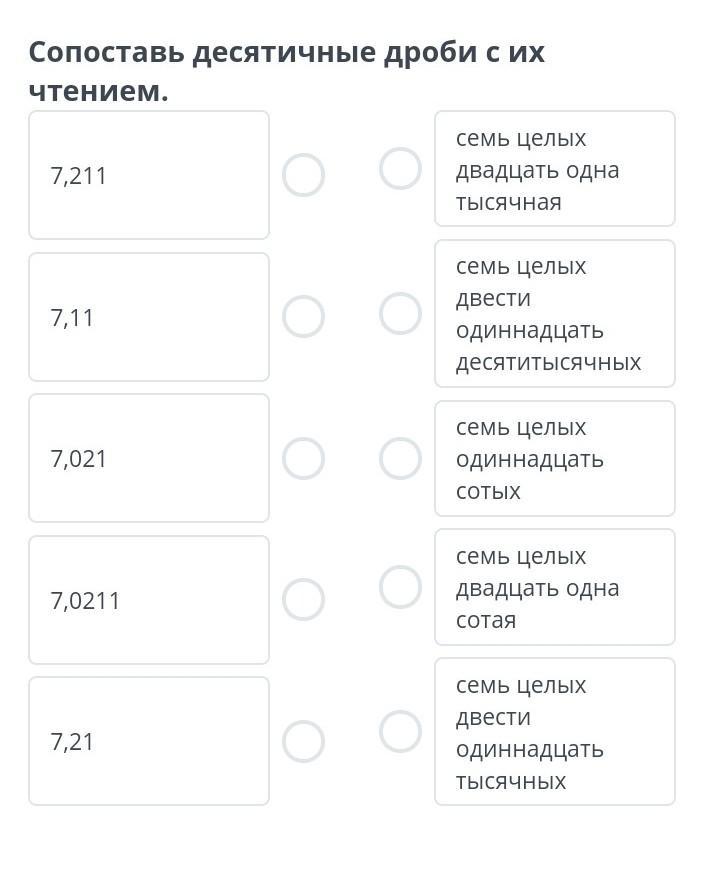Click the 'двадцать одна сотая' answer card
712x877 pixels.
click(555, 587)
